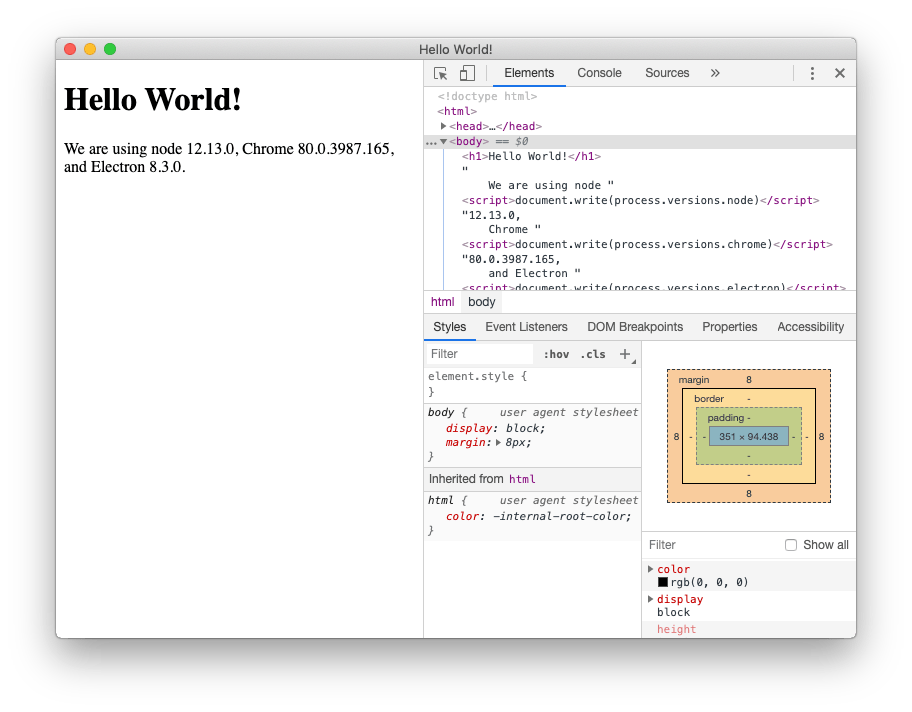Switch to the Properties tab
Screen dimensions: 912x712
click(729, 327)
